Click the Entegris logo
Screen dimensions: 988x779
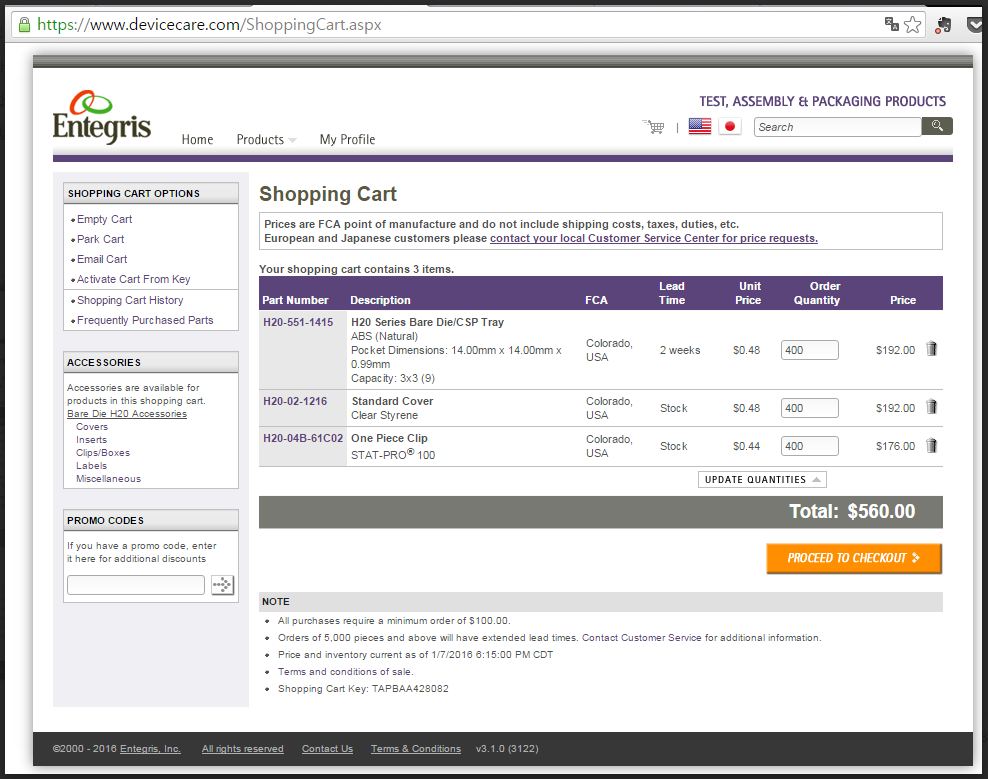102,117
